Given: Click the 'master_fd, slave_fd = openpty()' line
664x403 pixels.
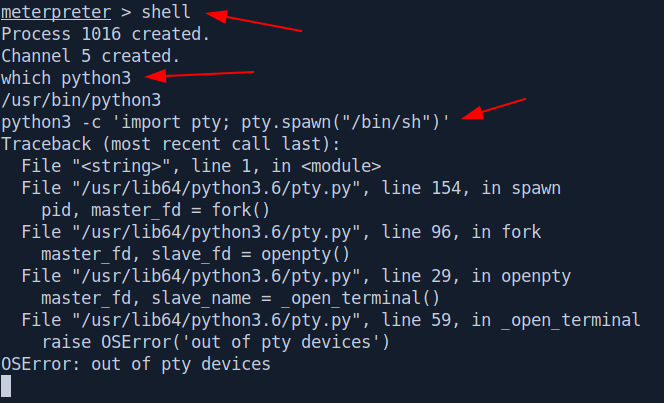Looking at the screenshot, I should [x=196, y=254].
